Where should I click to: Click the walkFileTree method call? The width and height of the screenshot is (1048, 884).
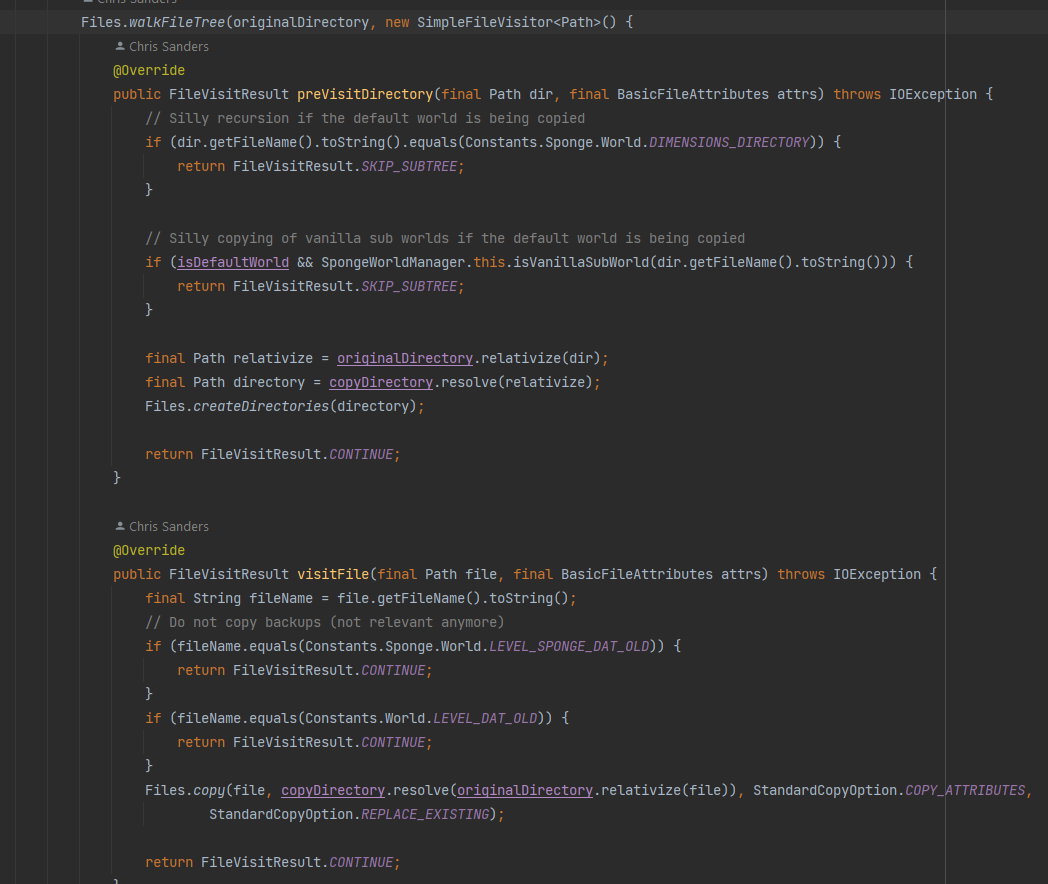176,22
